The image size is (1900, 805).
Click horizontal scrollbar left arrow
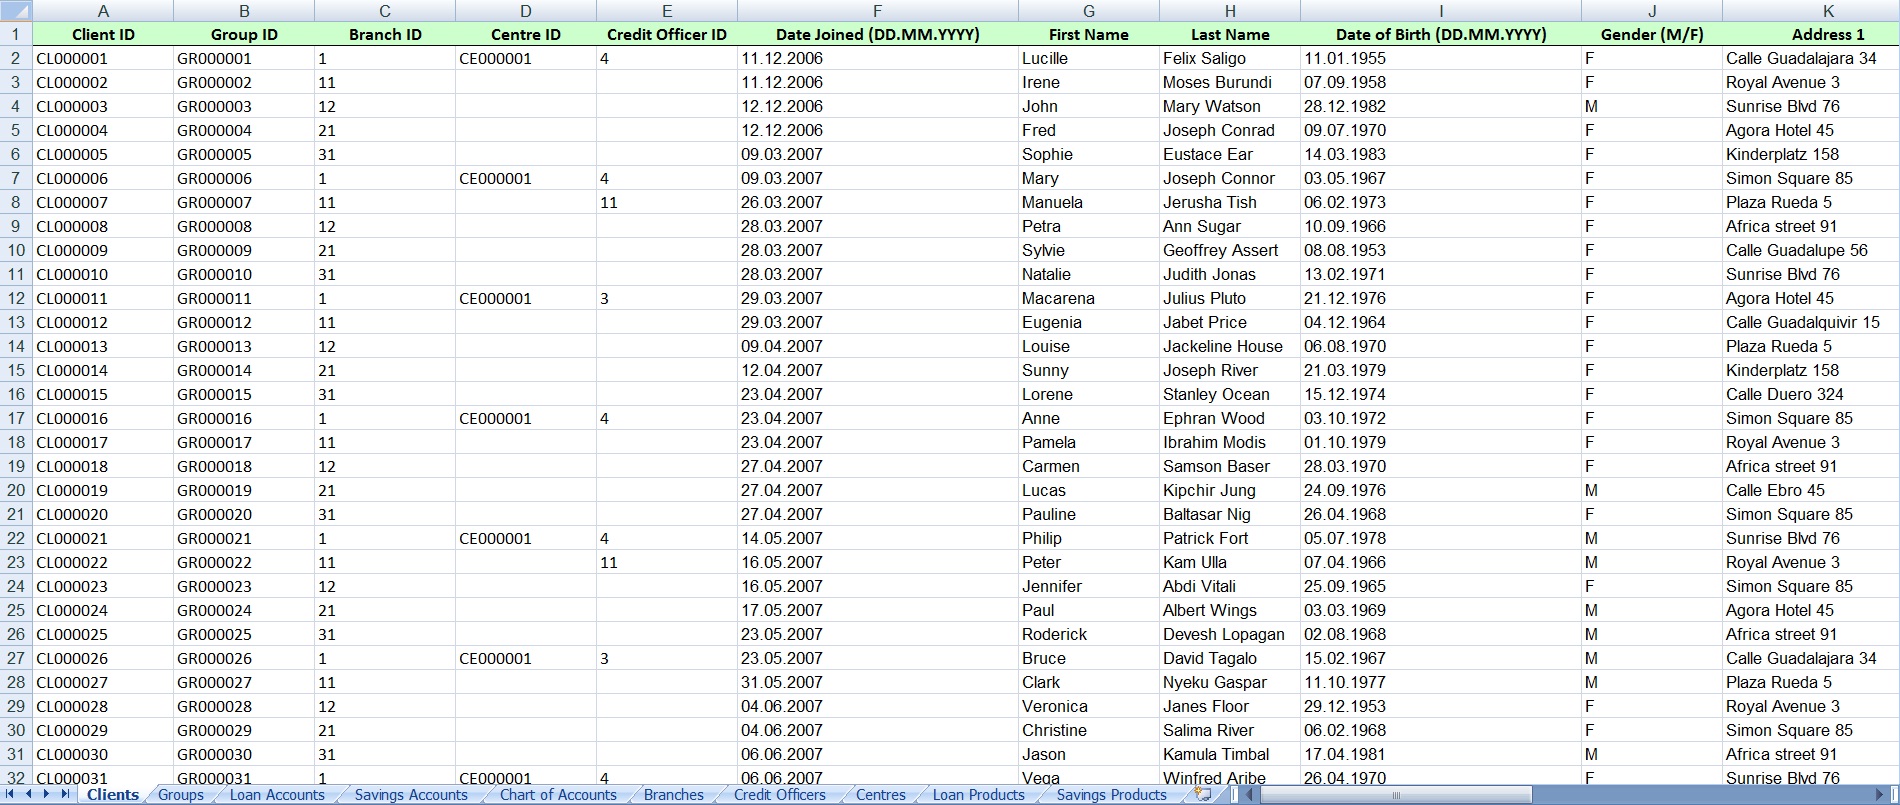(1249, 795)
